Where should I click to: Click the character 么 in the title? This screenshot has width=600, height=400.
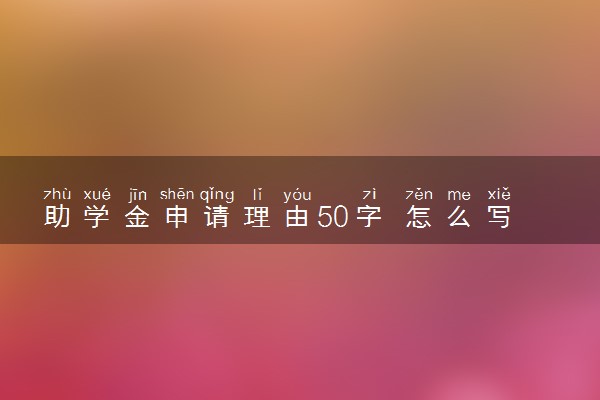click(459, 216)
